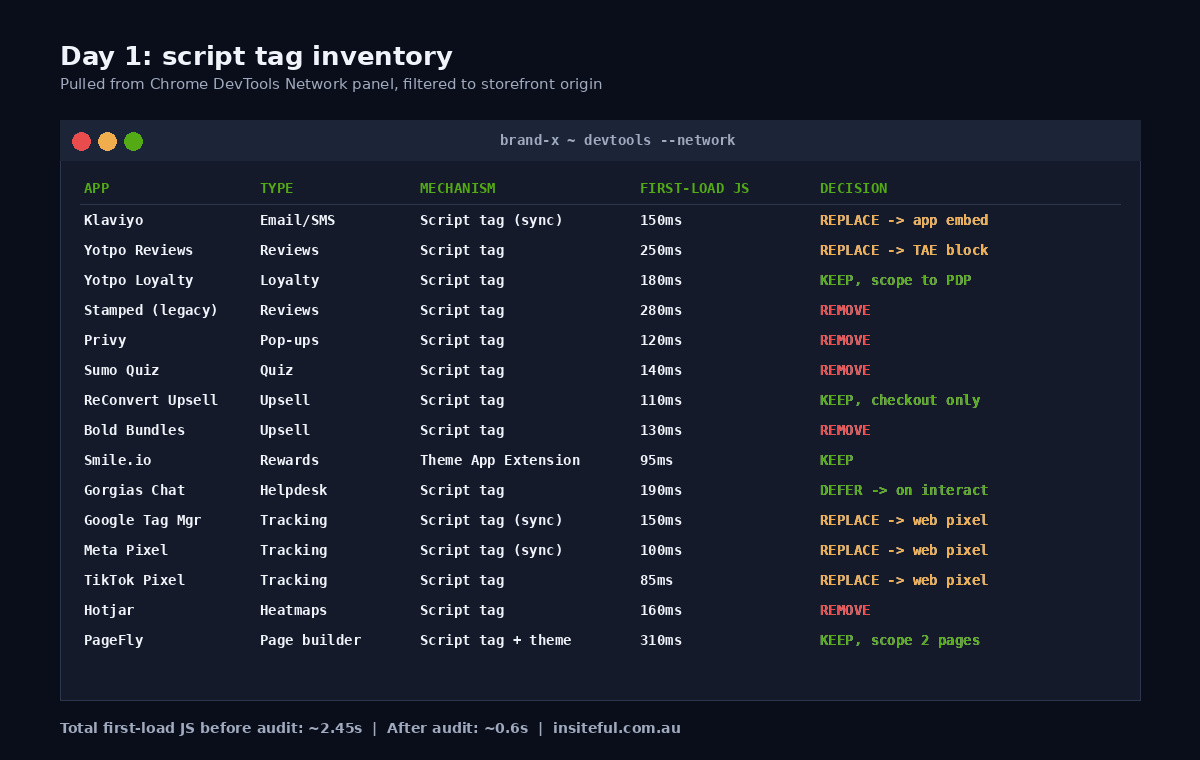Click the Helpdesk type cell
Screen dimensions: 1200x760
click(293, 490)
